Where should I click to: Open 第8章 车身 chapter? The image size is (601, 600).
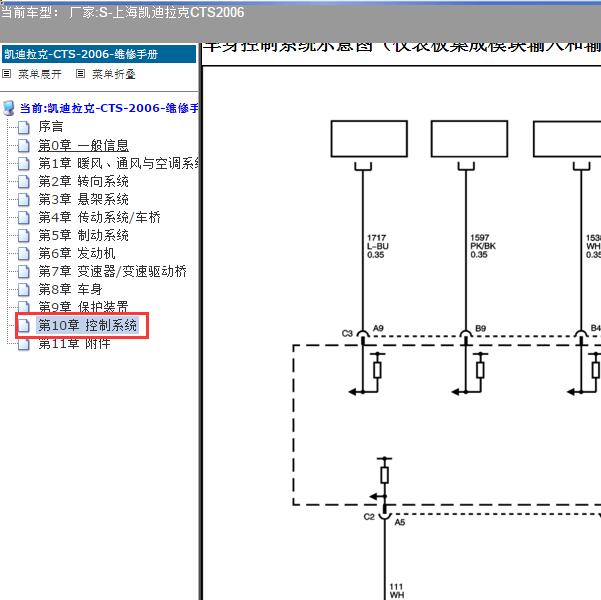pos(70,289)
